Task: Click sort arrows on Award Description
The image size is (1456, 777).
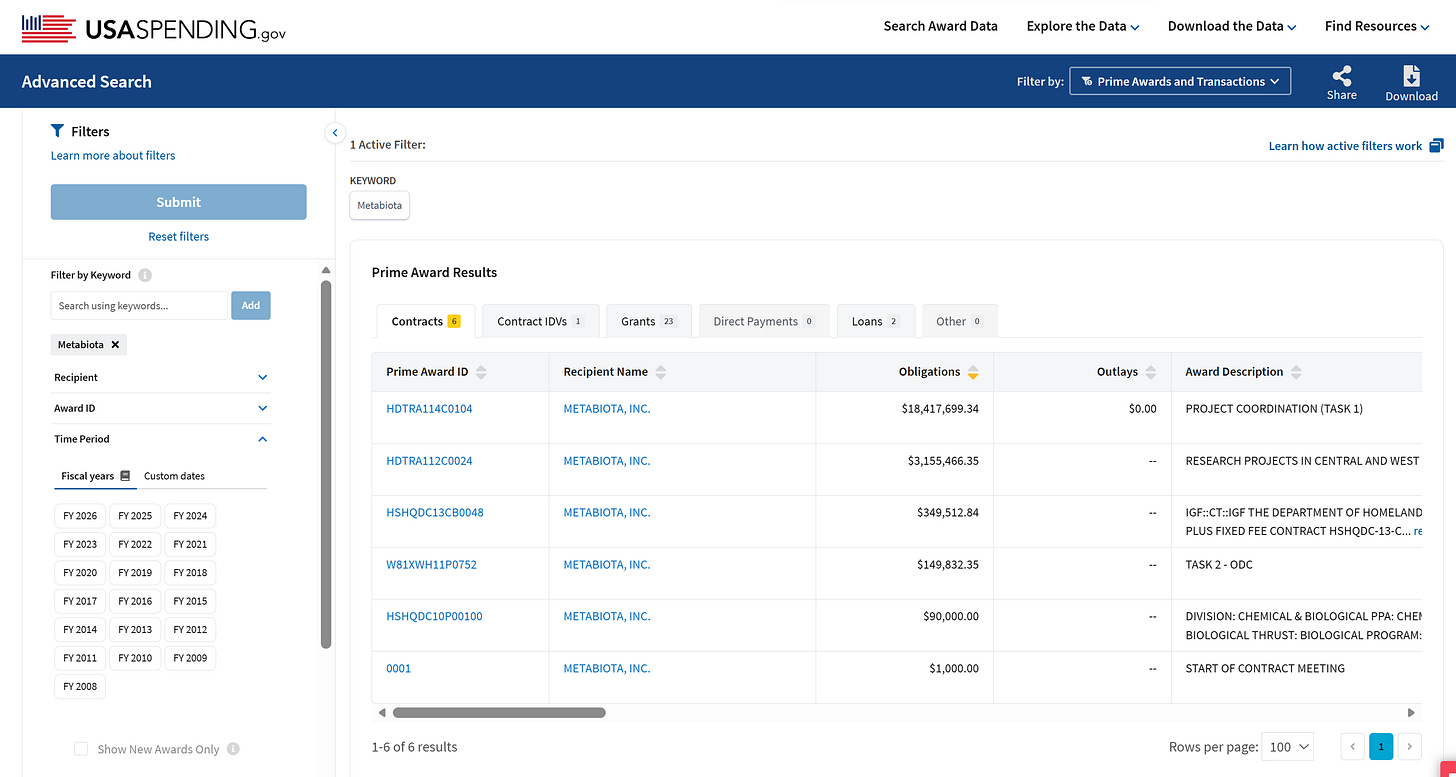Action: coord(1296,372)
